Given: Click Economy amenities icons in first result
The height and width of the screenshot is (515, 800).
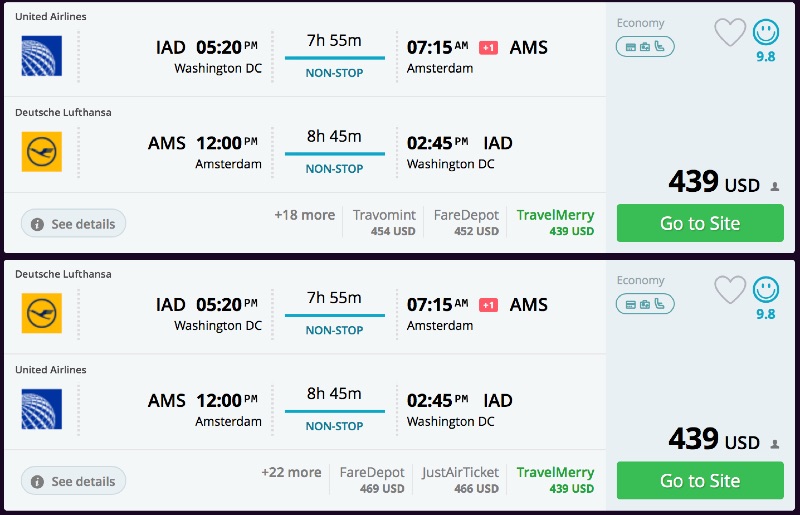Looking at the screenshot, I should click(645, 46).
